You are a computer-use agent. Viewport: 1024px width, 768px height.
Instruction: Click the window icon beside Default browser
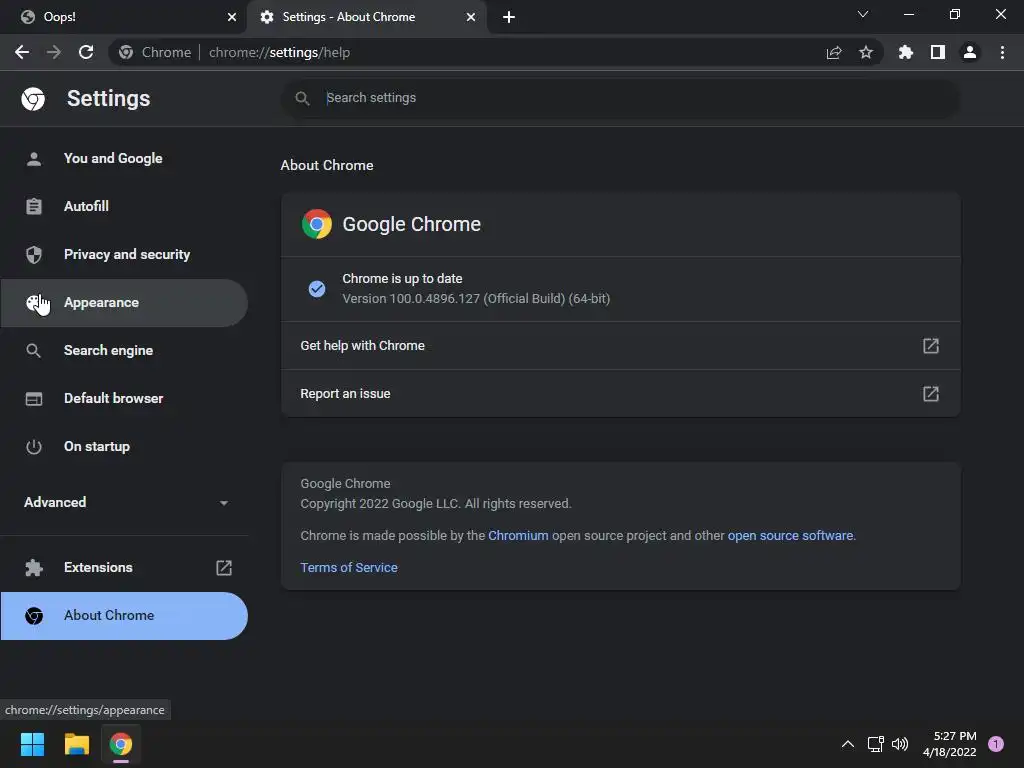[x=34, y=398]
